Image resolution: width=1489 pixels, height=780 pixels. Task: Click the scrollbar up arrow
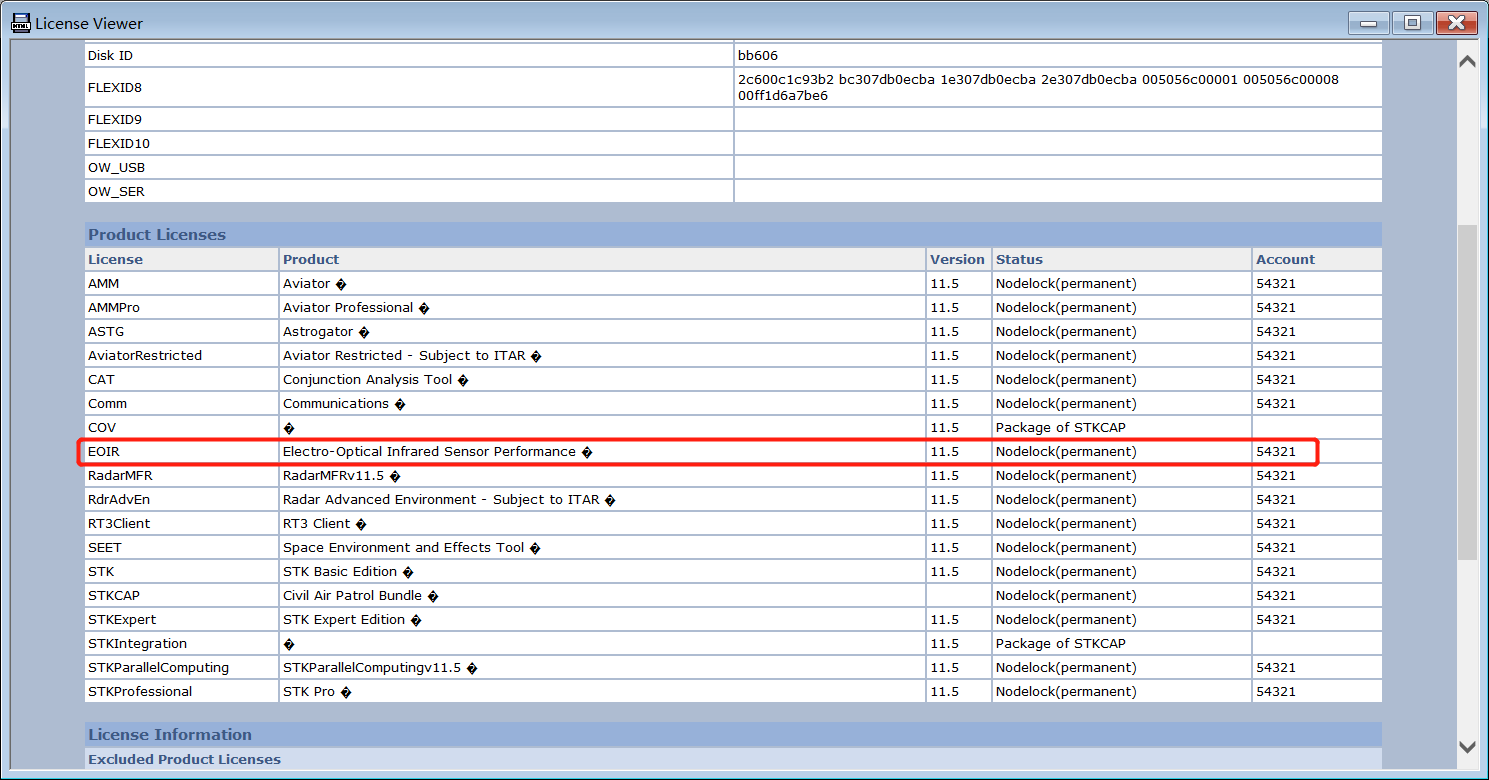1467,60
